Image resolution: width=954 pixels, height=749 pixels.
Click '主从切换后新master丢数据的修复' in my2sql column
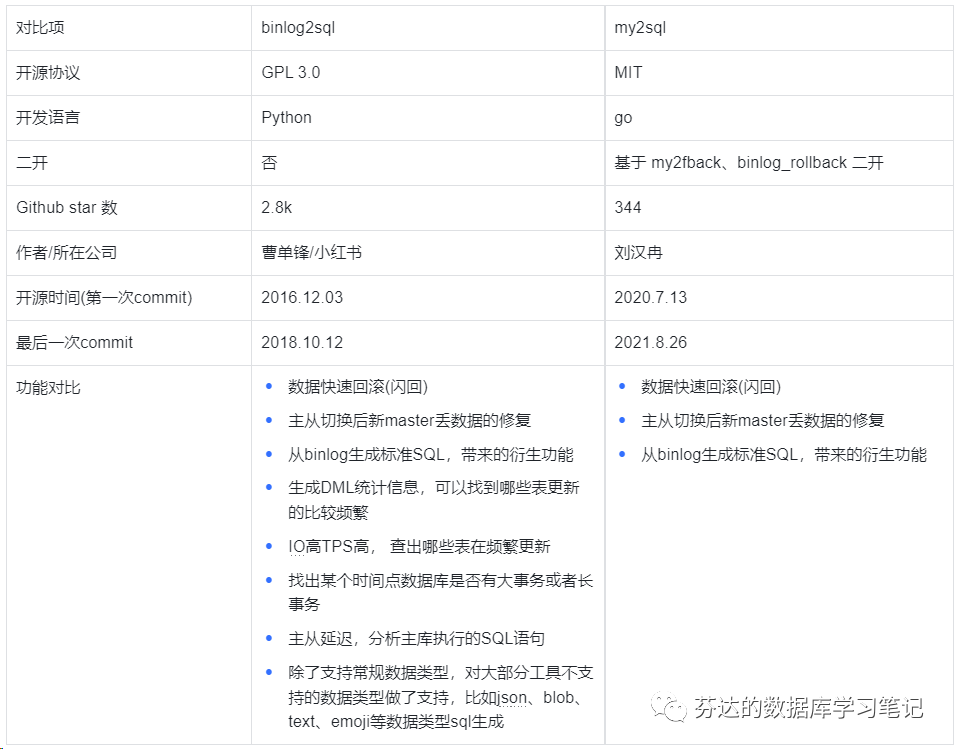click(x=762, y=420)
